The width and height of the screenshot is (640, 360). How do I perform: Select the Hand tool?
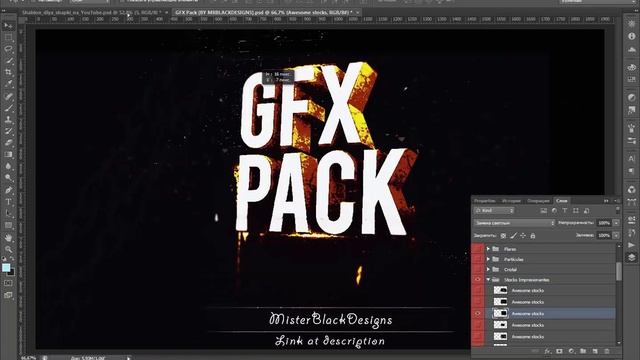[x=8, y=238]
